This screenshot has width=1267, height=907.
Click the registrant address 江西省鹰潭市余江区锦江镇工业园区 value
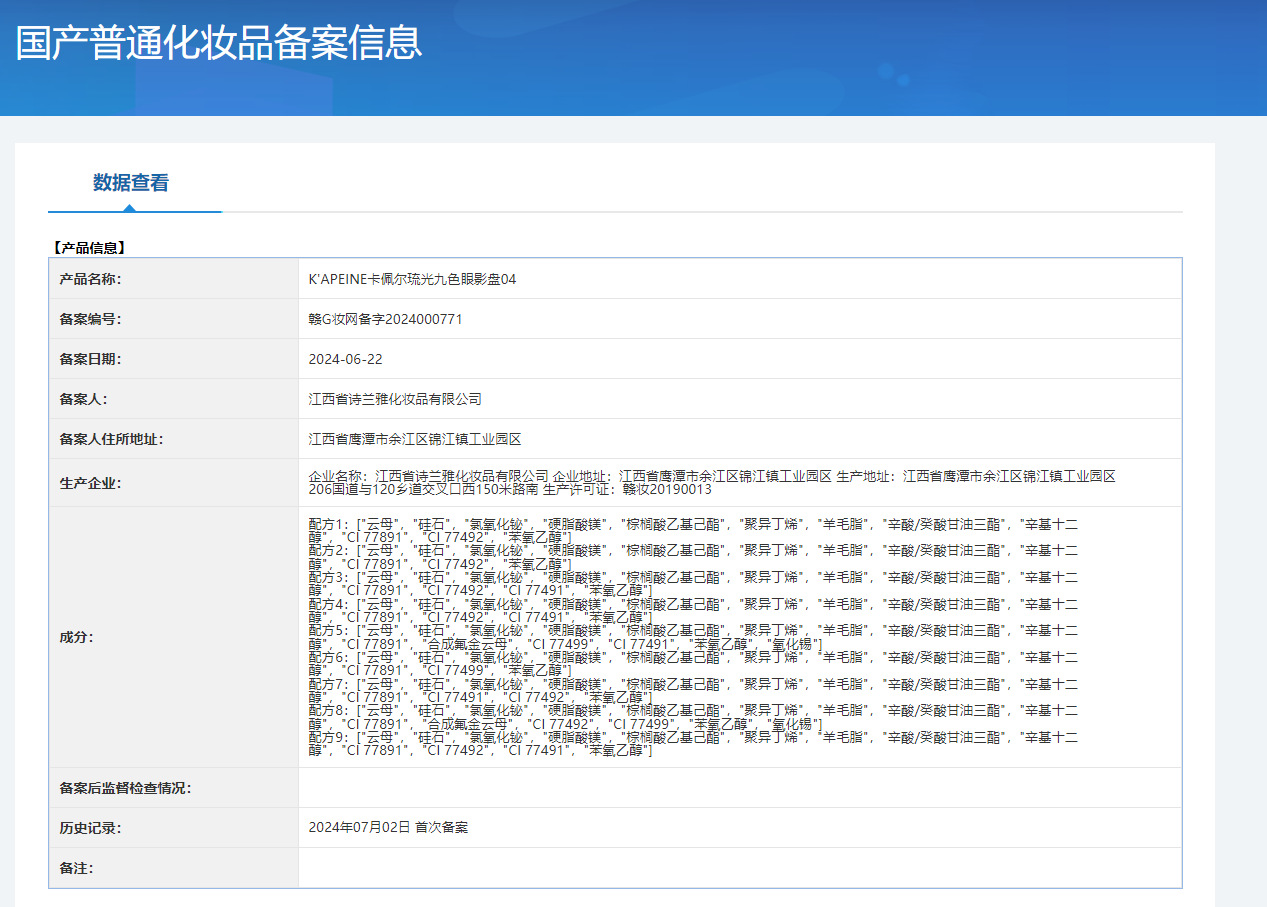415,439
